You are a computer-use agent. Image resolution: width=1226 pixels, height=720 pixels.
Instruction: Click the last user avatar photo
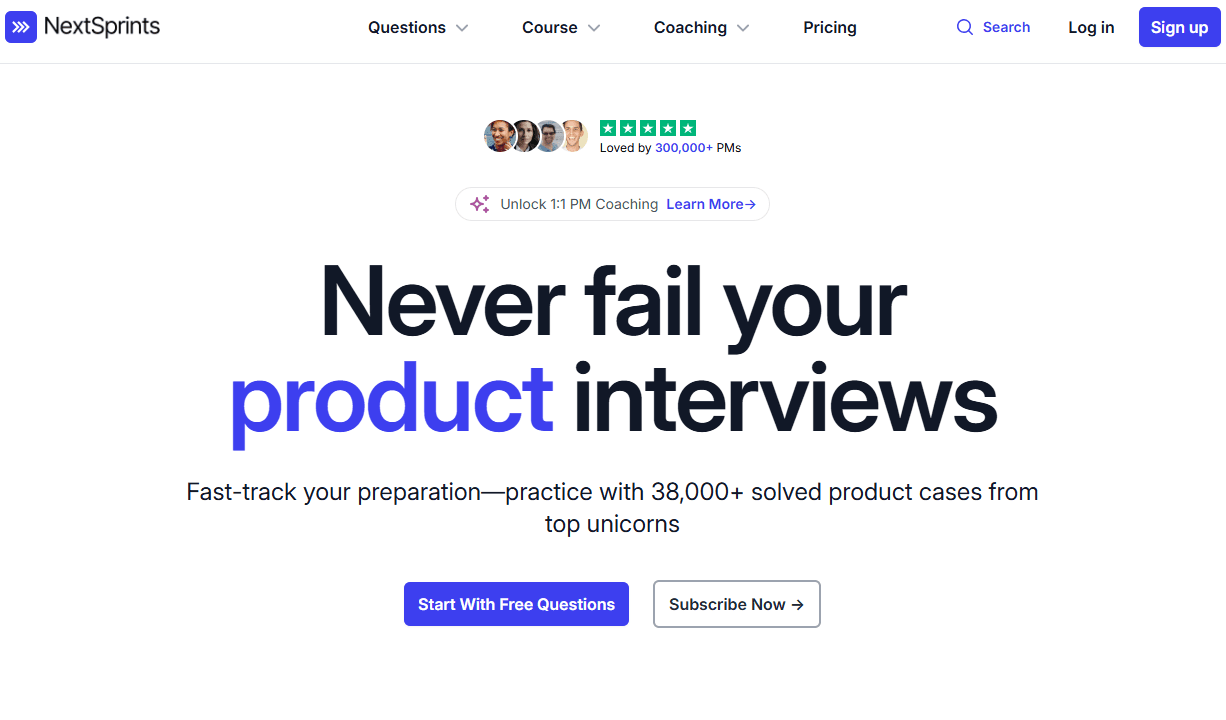point(574,136)
